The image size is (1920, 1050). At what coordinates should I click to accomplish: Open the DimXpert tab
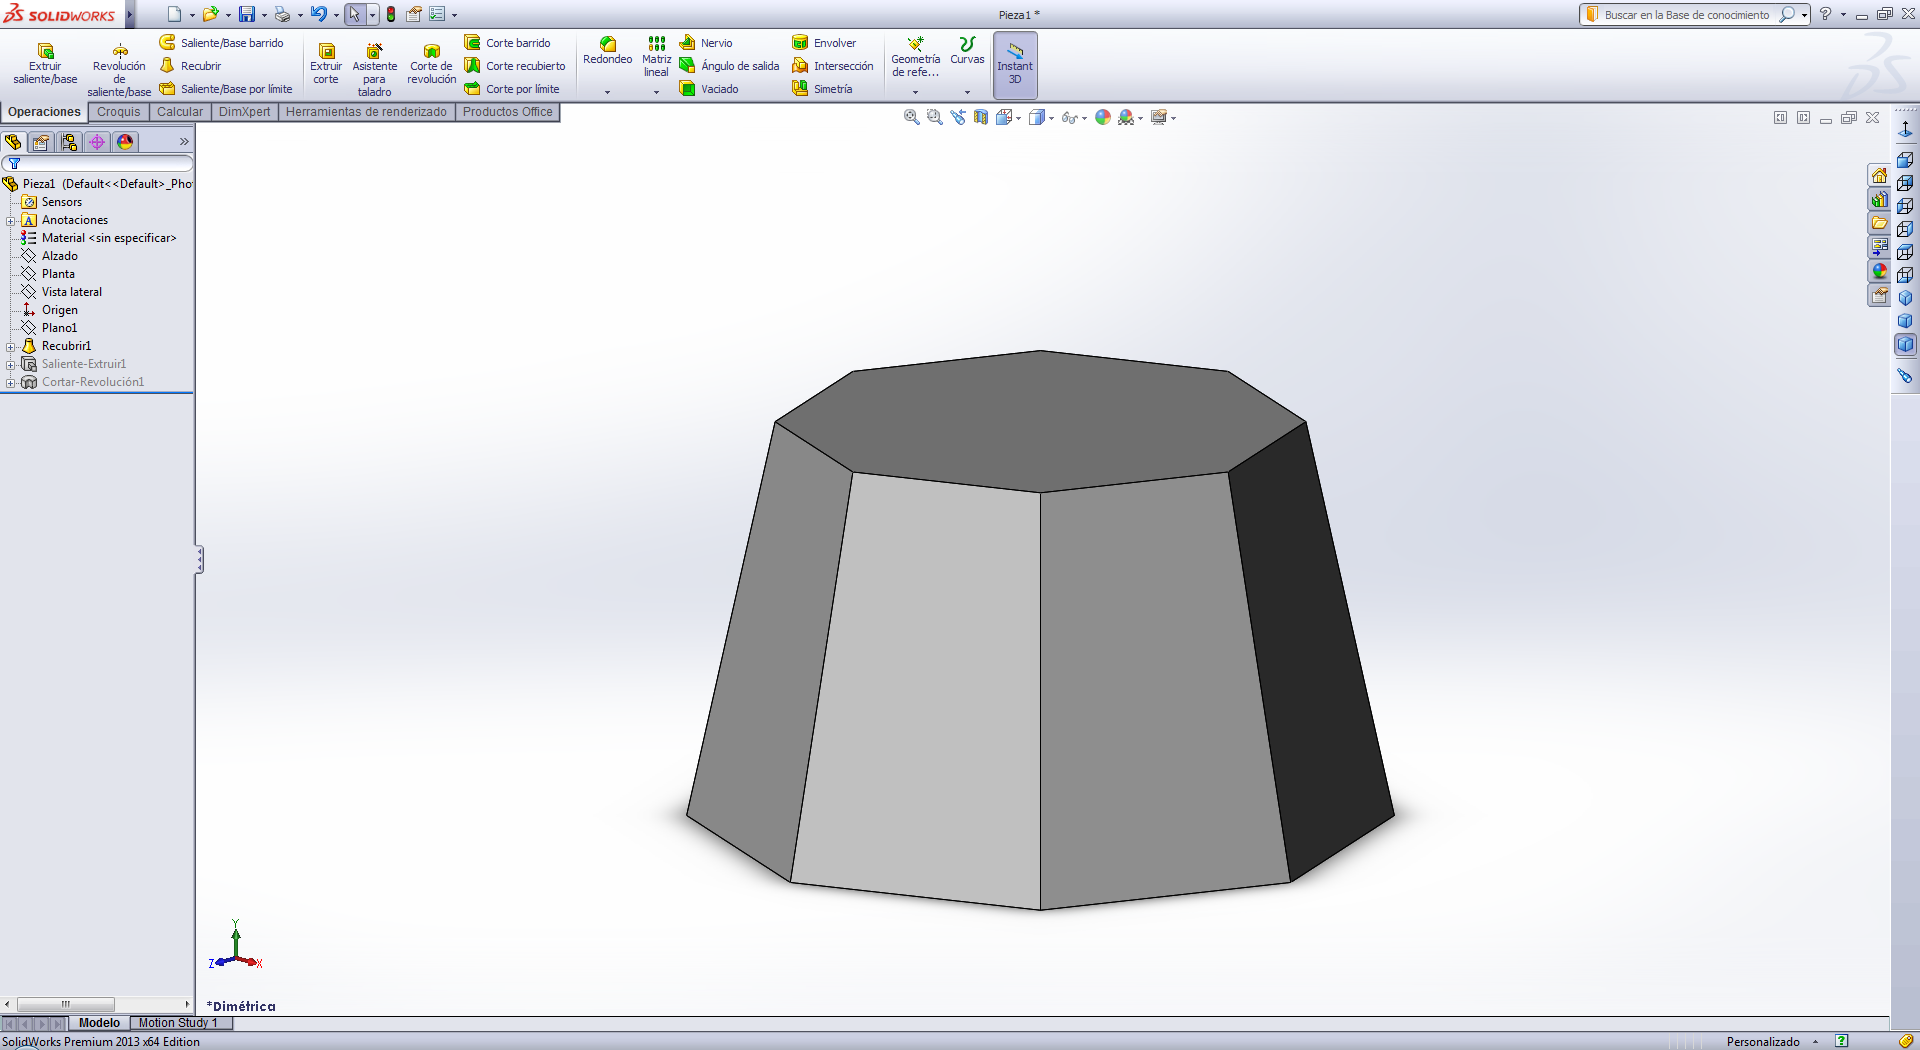tap(244, 112)
